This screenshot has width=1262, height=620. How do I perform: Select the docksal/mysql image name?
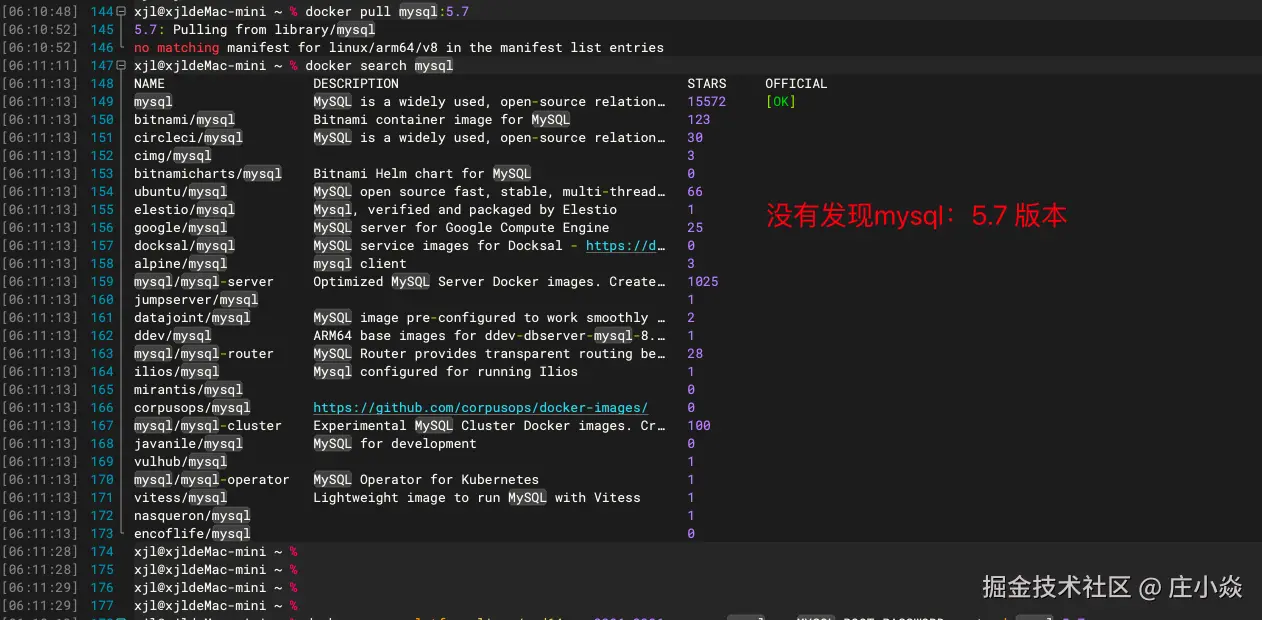coord(184,246)
